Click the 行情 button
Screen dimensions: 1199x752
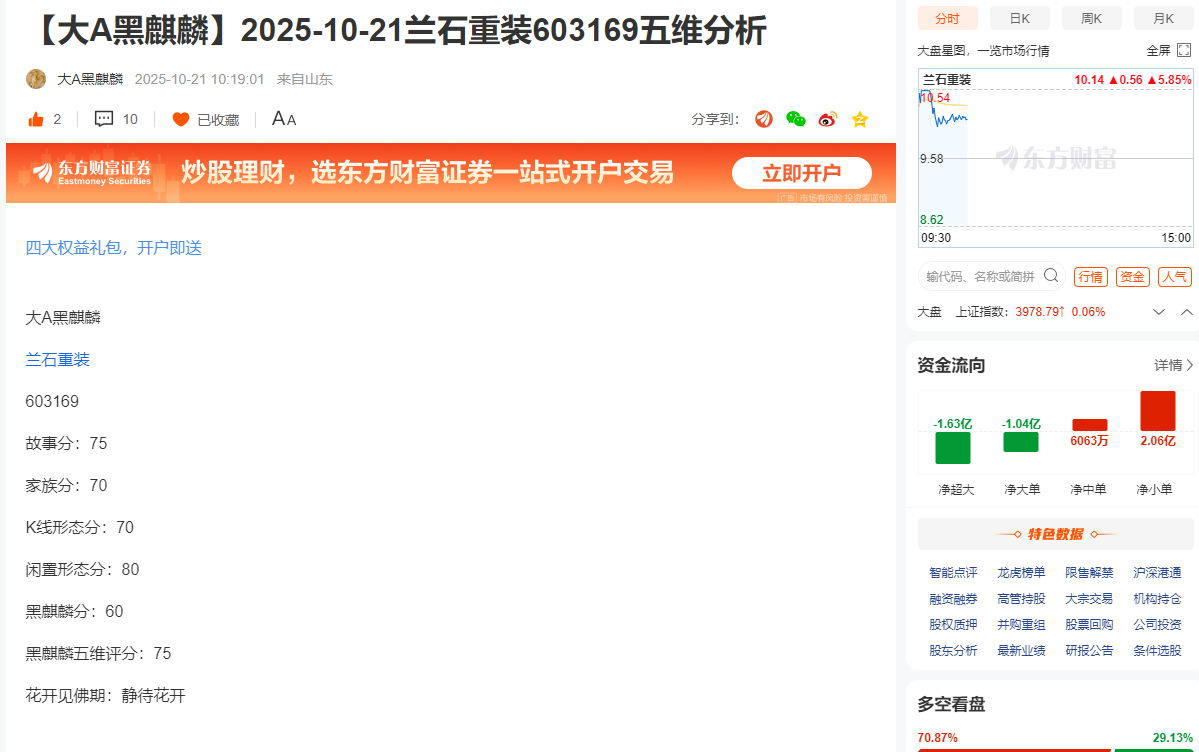[x=1090, y=277]
